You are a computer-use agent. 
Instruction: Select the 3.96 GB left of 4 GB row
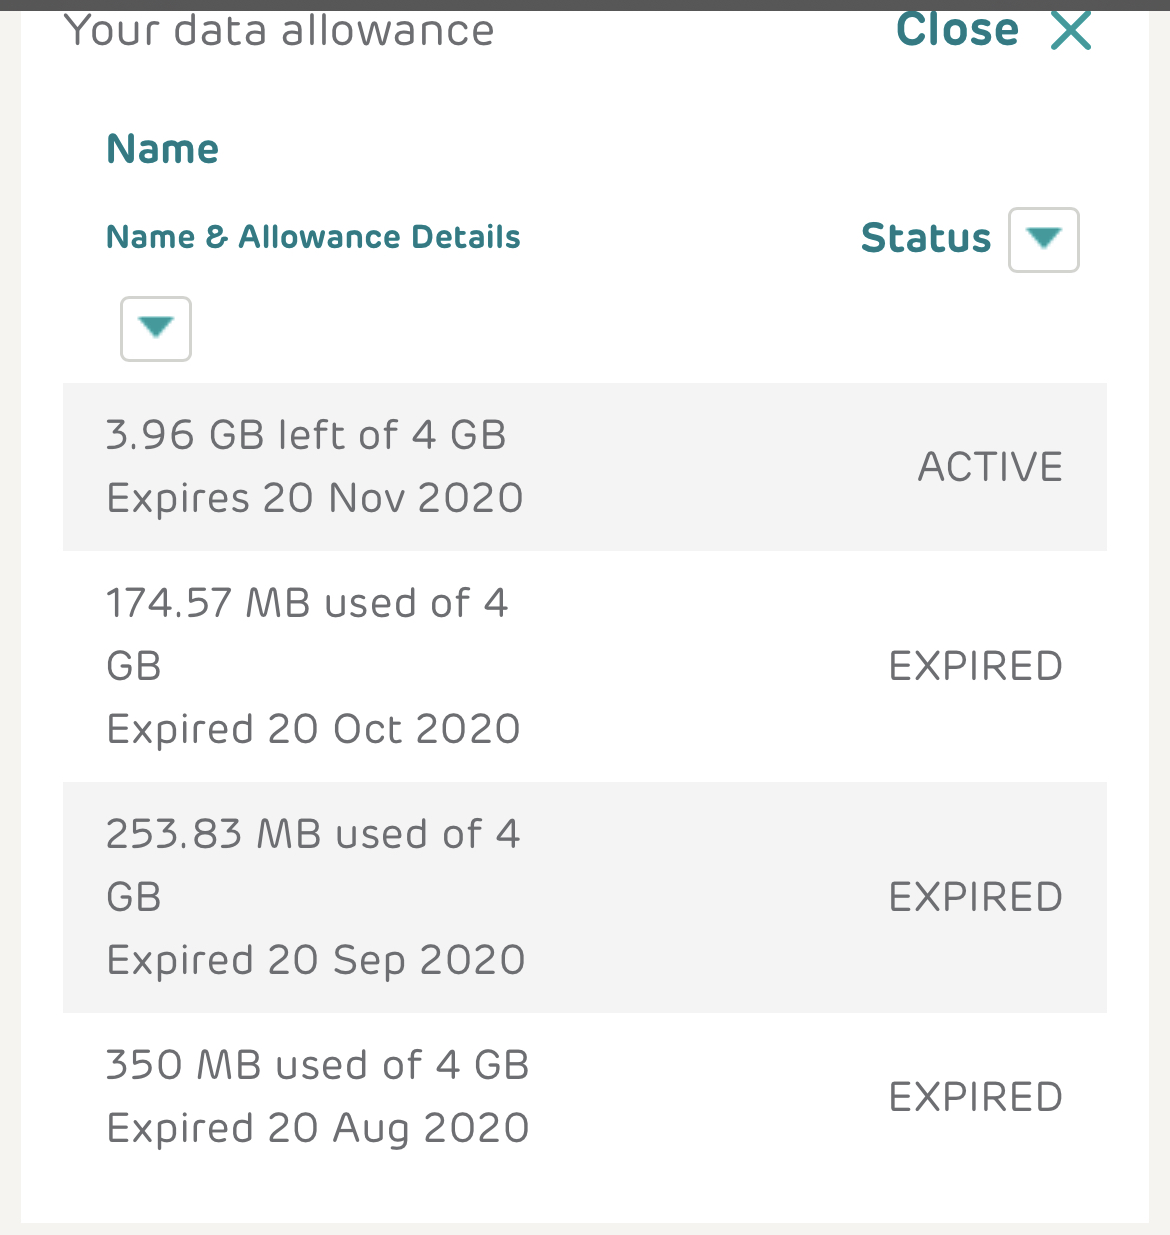(x=585, y=467)
